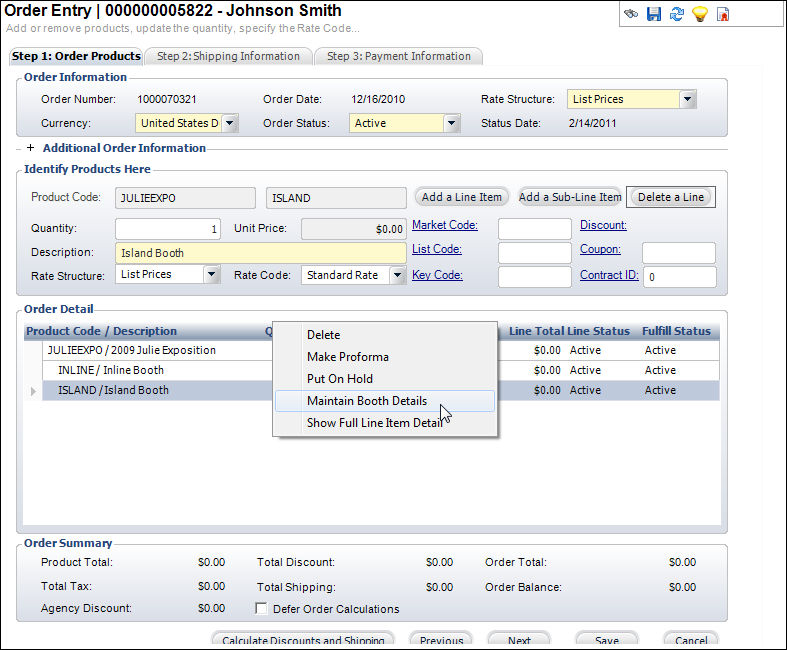The image size is (787, 650).
Task: Go to Step 3: Payment Information tab
Action: 398,56
